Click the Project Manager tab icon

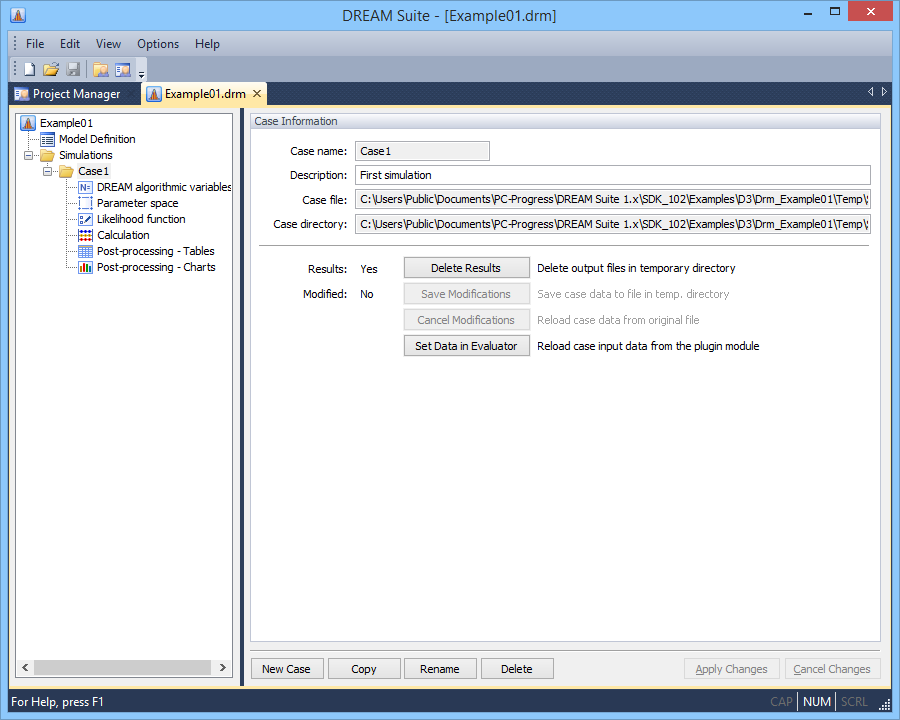tap(22, 94)
